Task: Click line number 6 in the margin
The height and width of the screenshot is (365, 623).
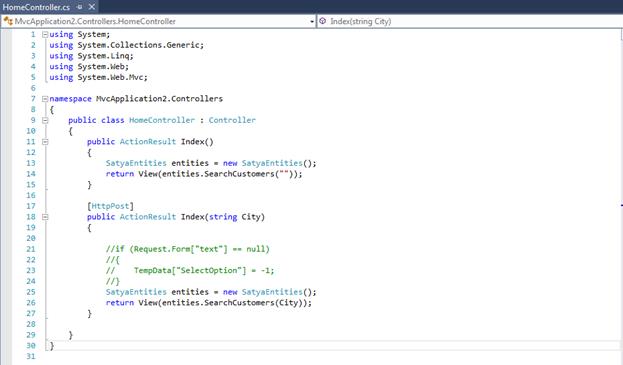Action: click(33, 88)
